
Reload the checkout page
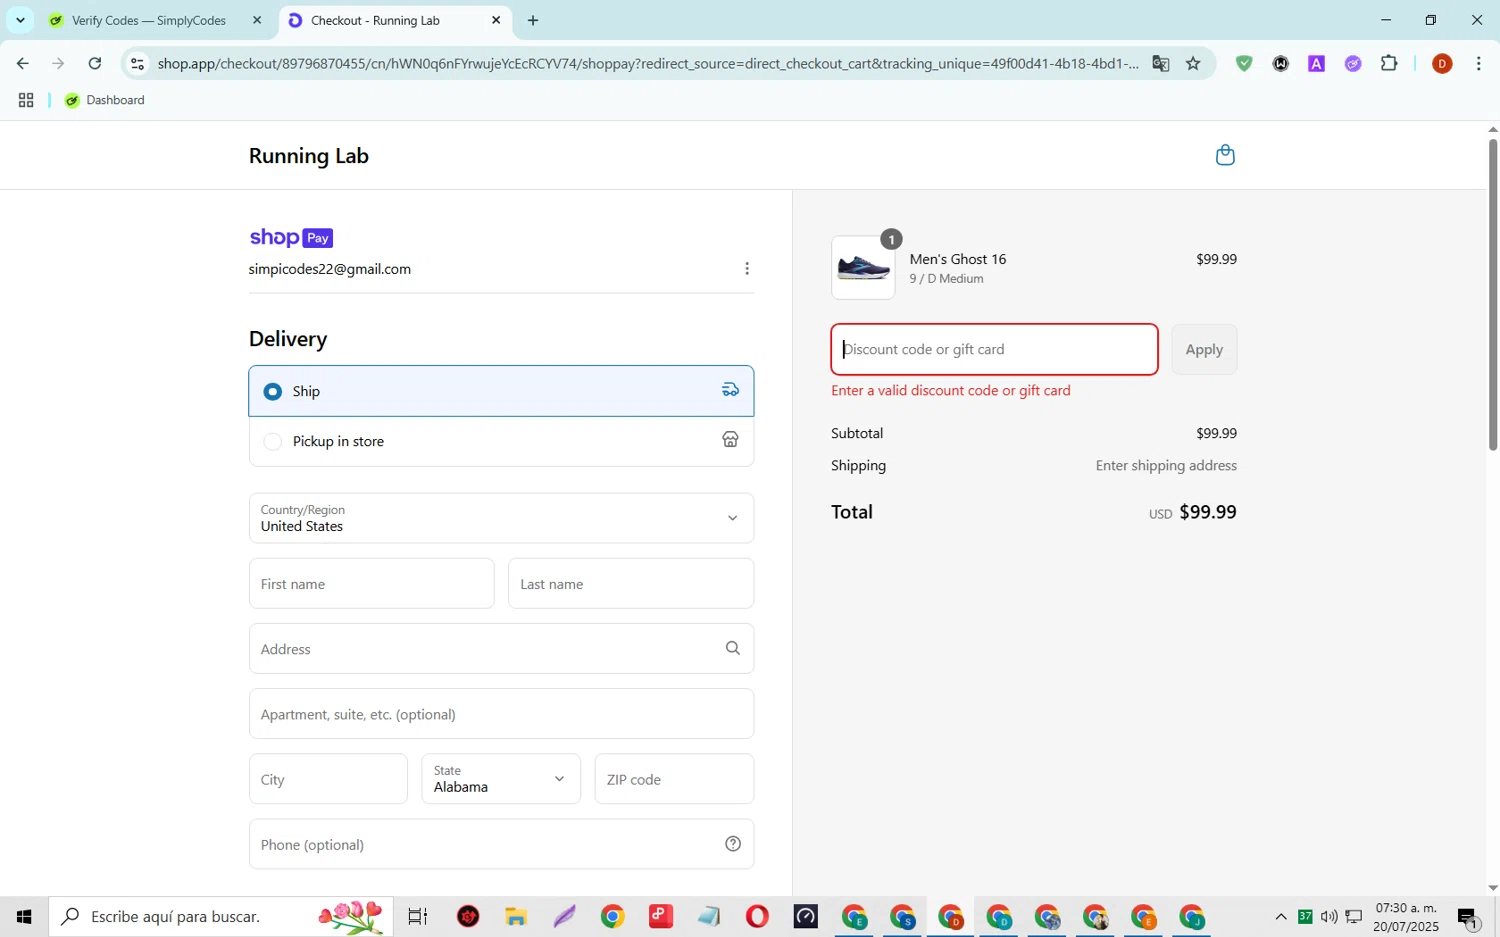[x=95, y=63]
